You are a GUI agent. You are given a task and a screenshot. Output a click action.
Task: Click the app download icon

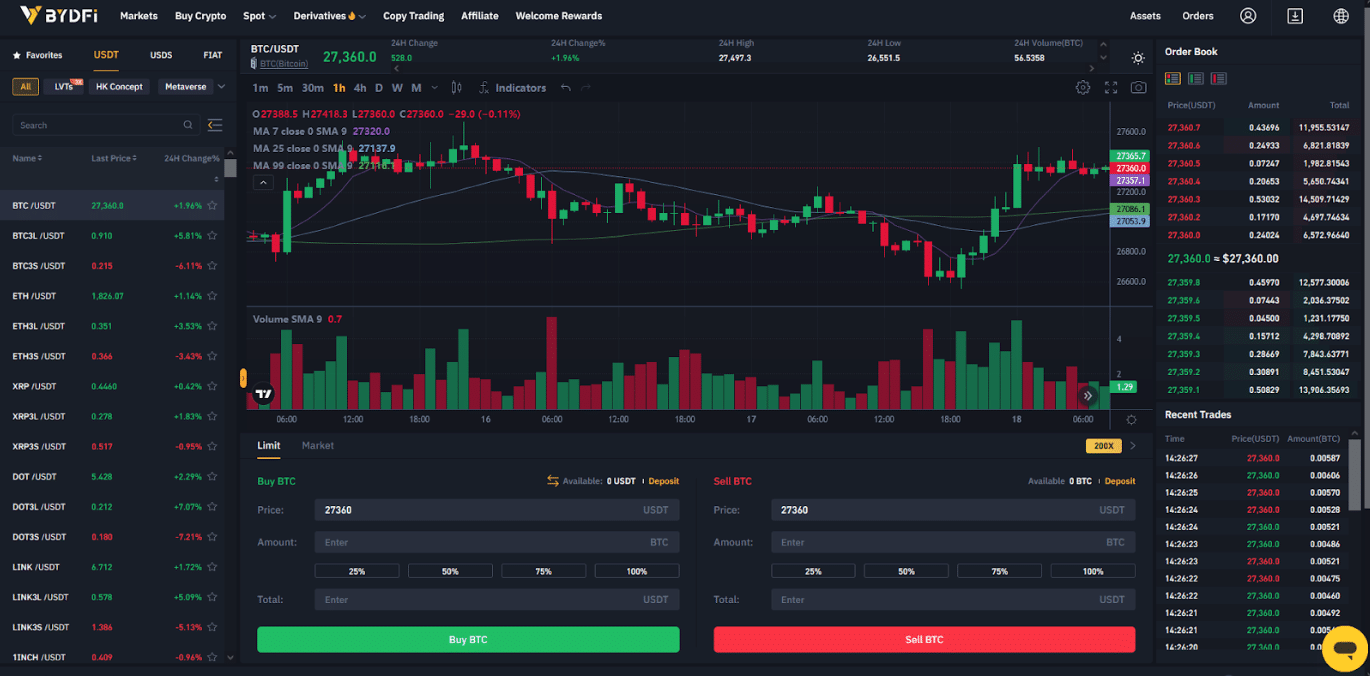[x=1295, y=16]
